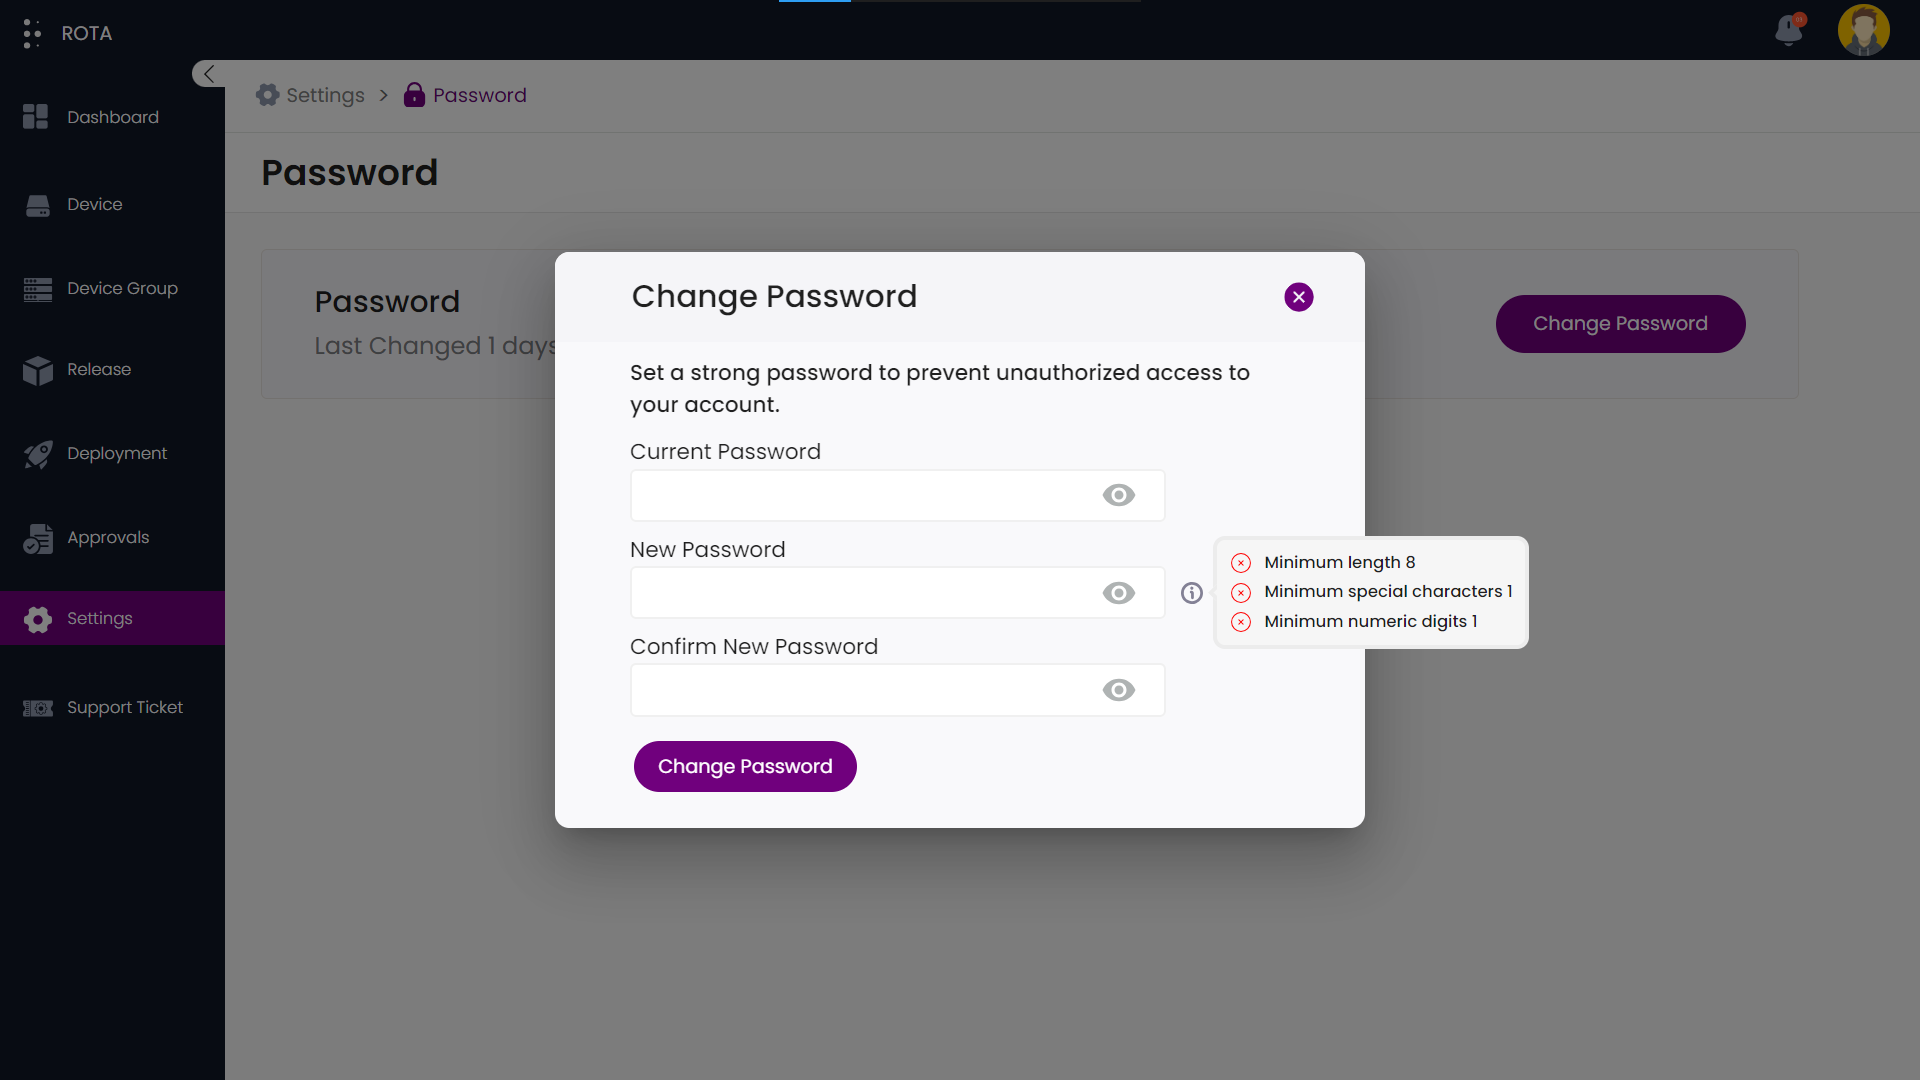Click the ROTA logo icon

[32, 32]
